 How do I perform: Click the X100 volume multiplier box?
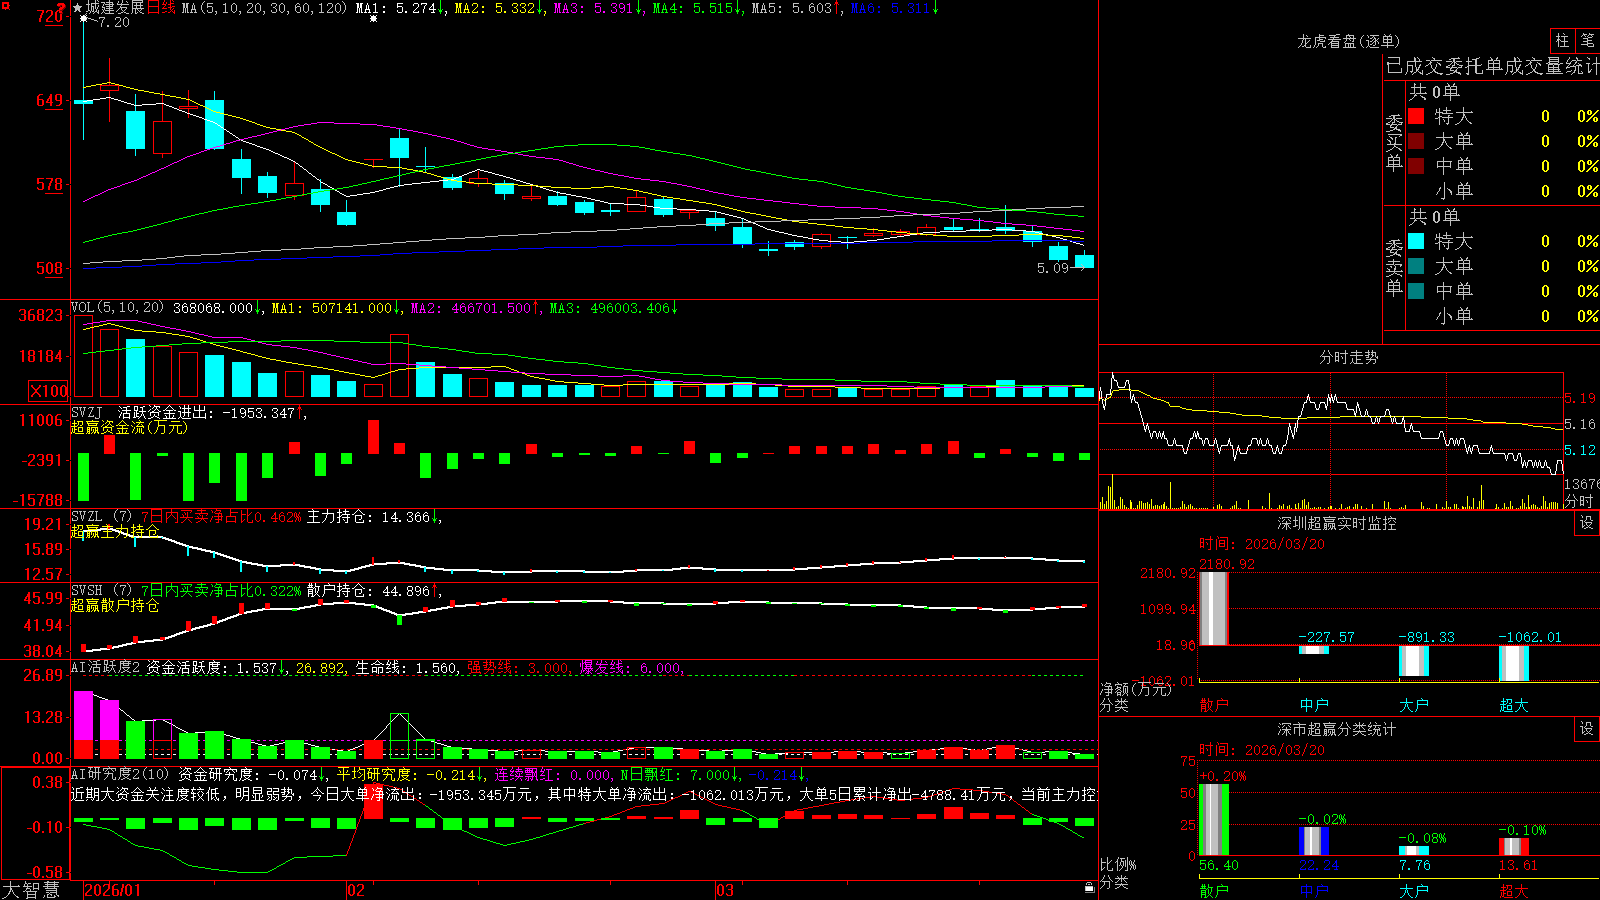(x=48, y=391)
